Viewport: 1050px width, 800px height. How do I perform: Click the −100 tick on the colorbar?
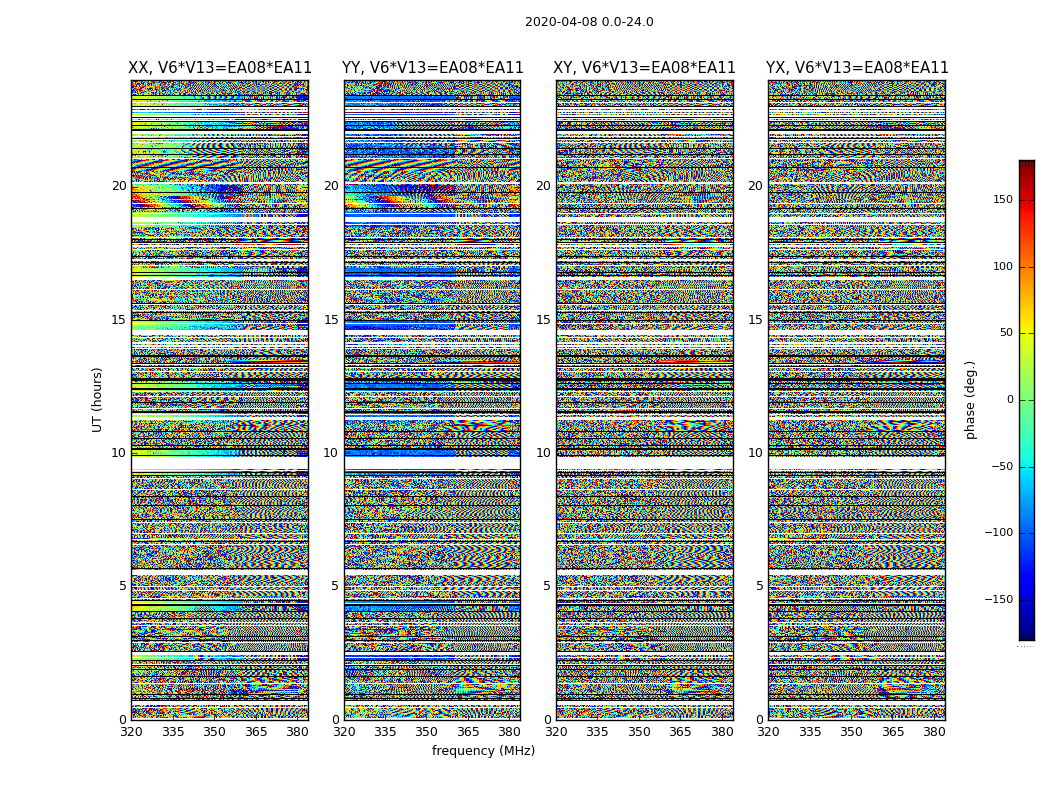(999, 533)
